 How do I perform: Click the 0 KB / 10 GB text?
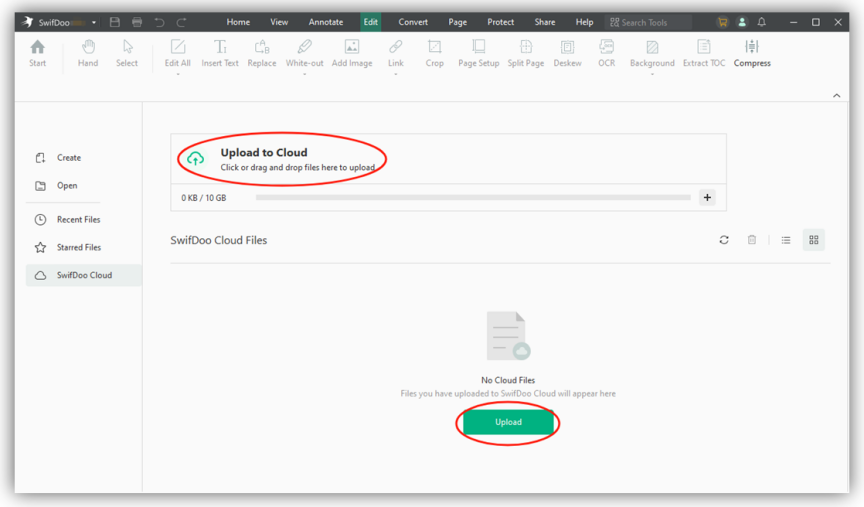point(203,198)
